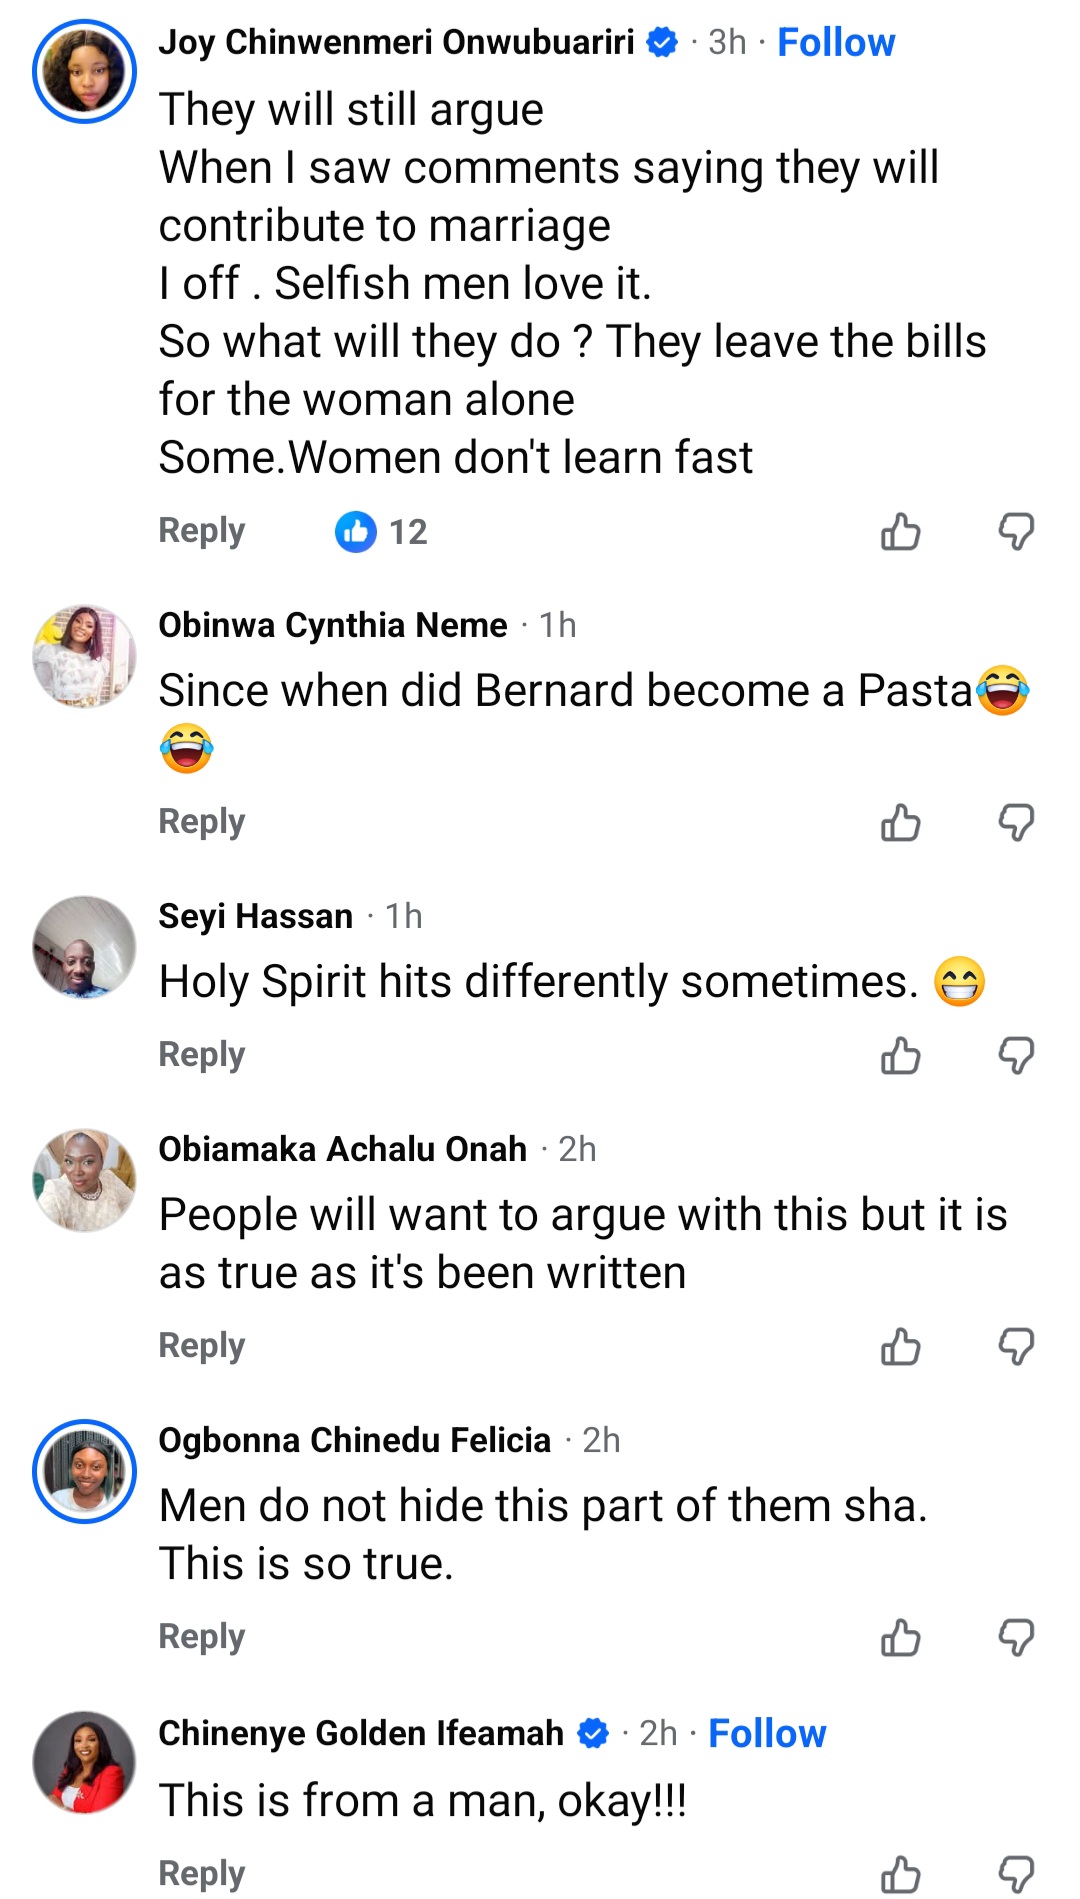The image size is (1080, 1899).
Task: Open Seyi Hassan's profile picture
Action: (84, 947)
